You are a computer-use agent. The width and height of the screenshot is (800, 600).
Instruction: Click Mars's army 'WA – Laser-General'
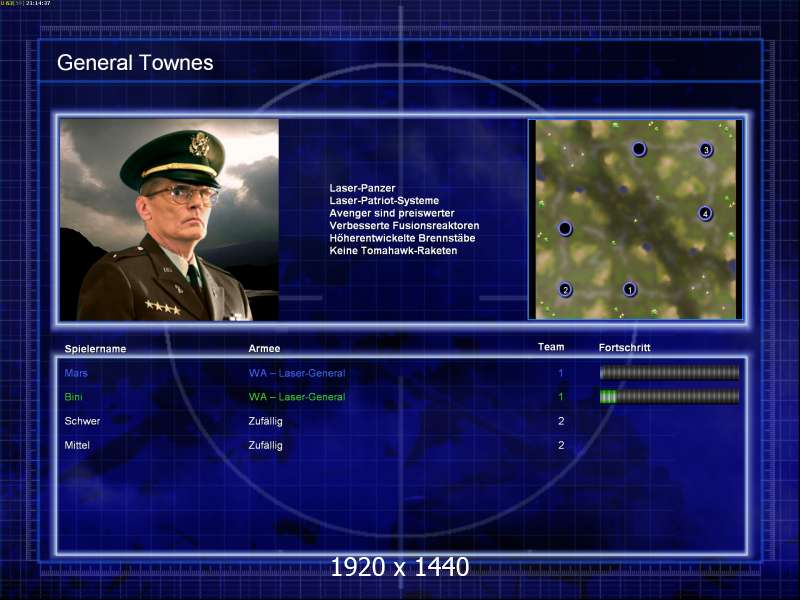click(x=297, y=373)
